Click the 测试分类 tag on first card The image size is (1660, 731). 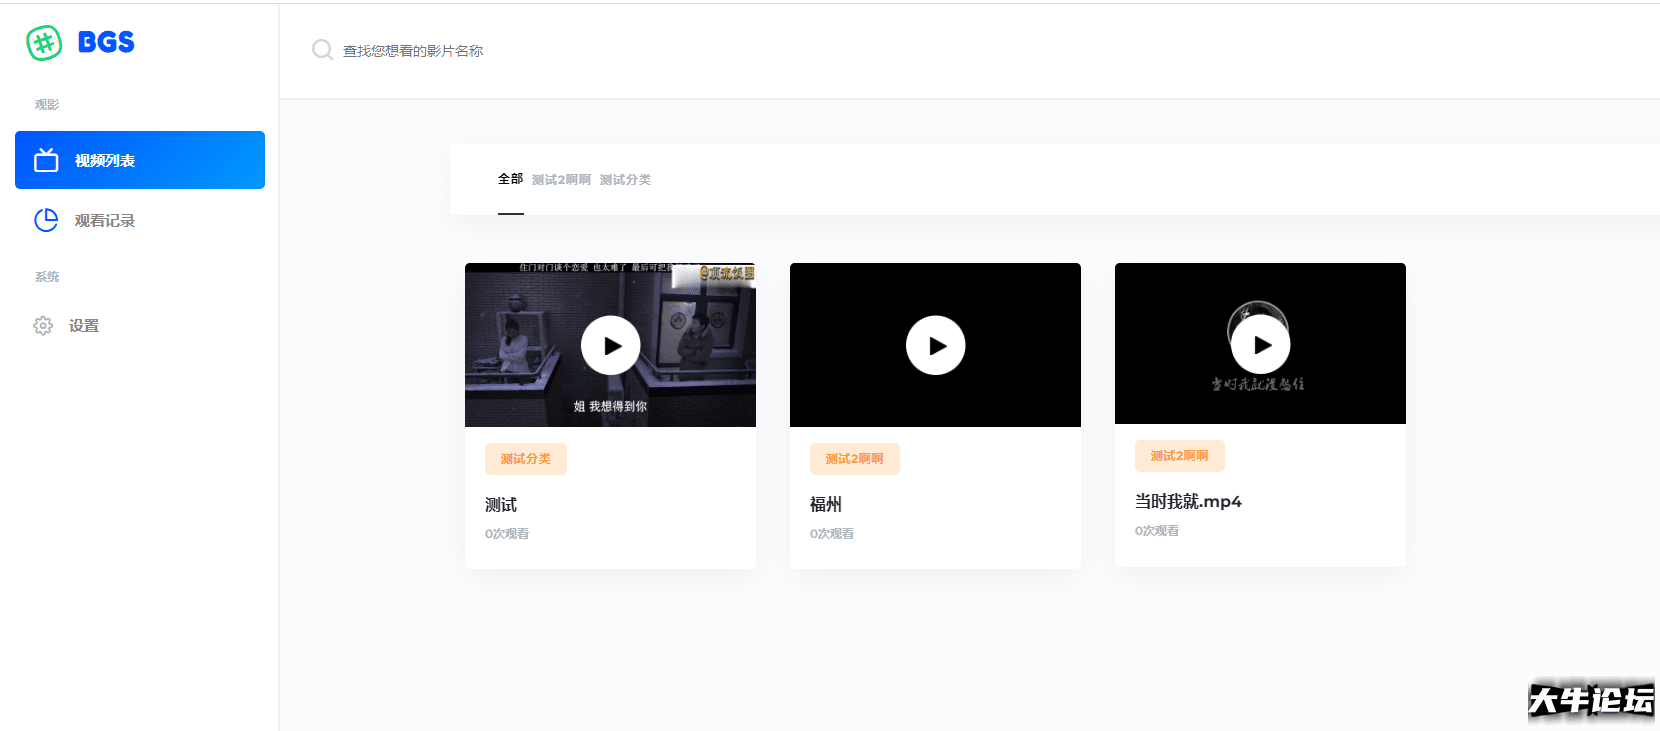(526, 459)
